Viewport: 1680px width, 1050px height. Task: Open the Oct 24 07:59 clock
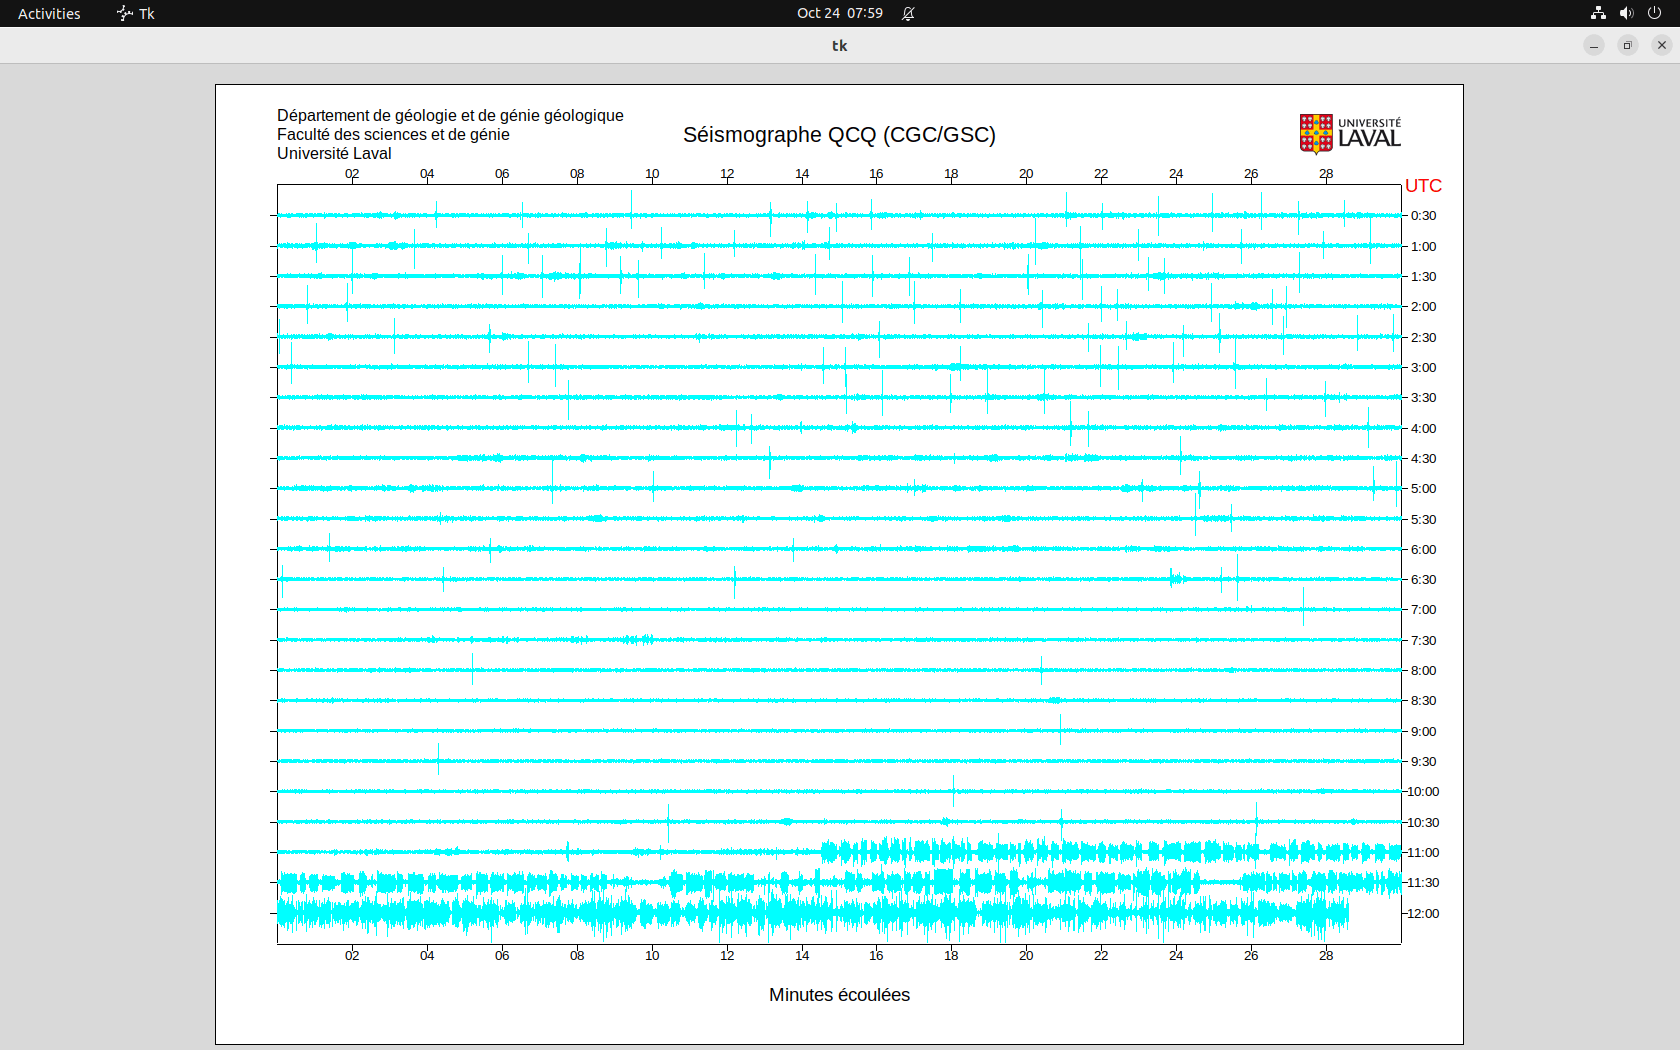coord(839,13)
